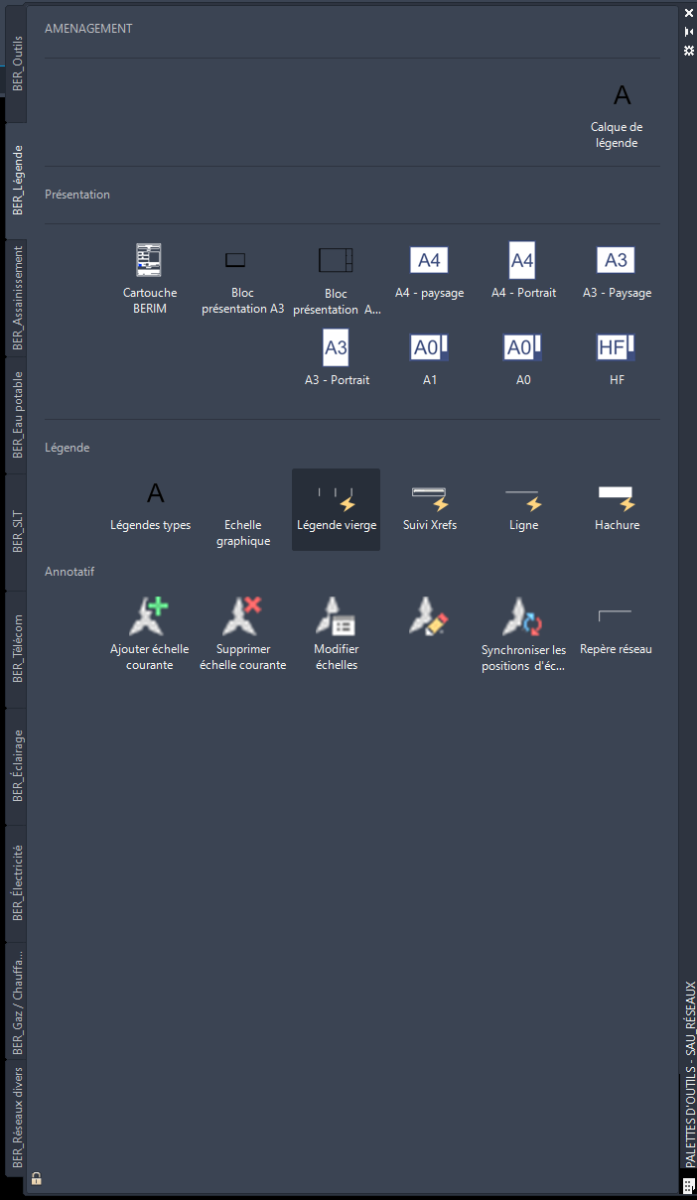Activate the Légende vierge tool

coord(336,509)
